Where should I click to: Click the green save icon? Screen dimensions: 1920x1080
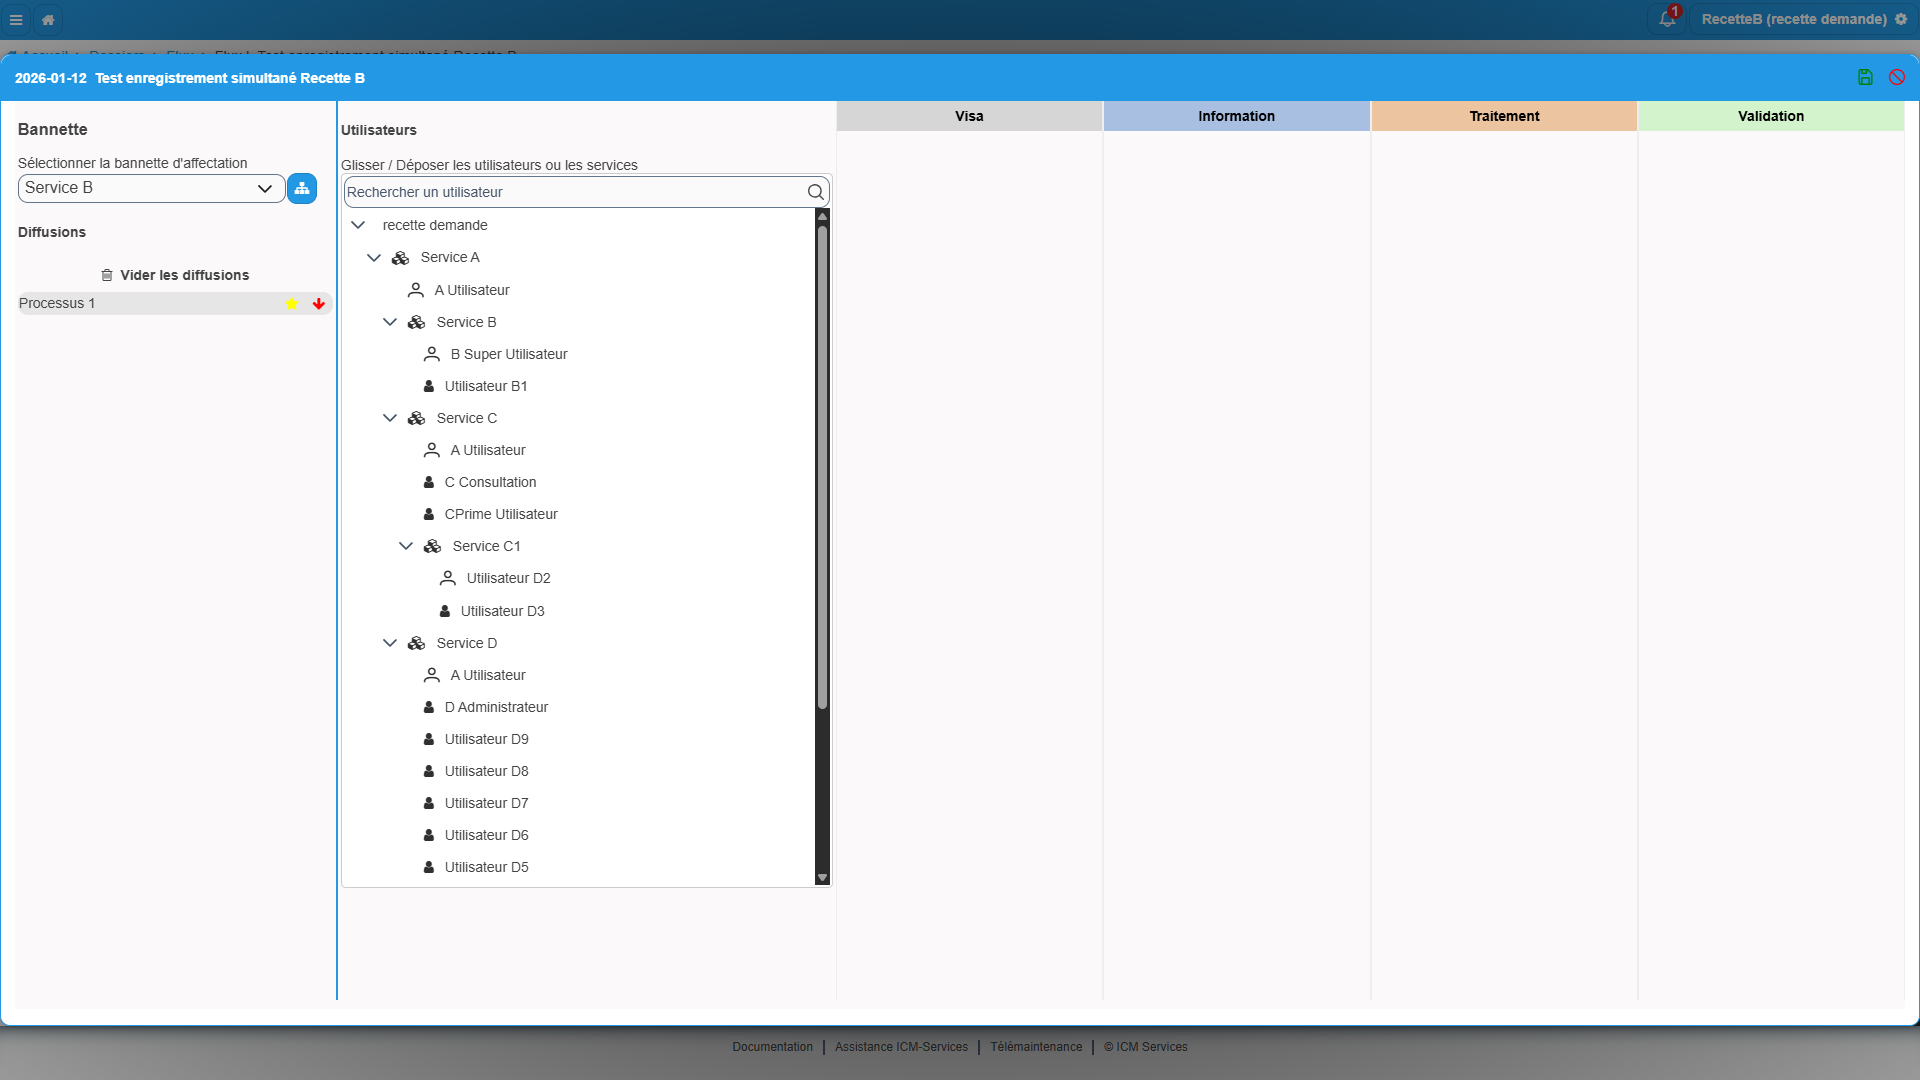pos(1865,77)
